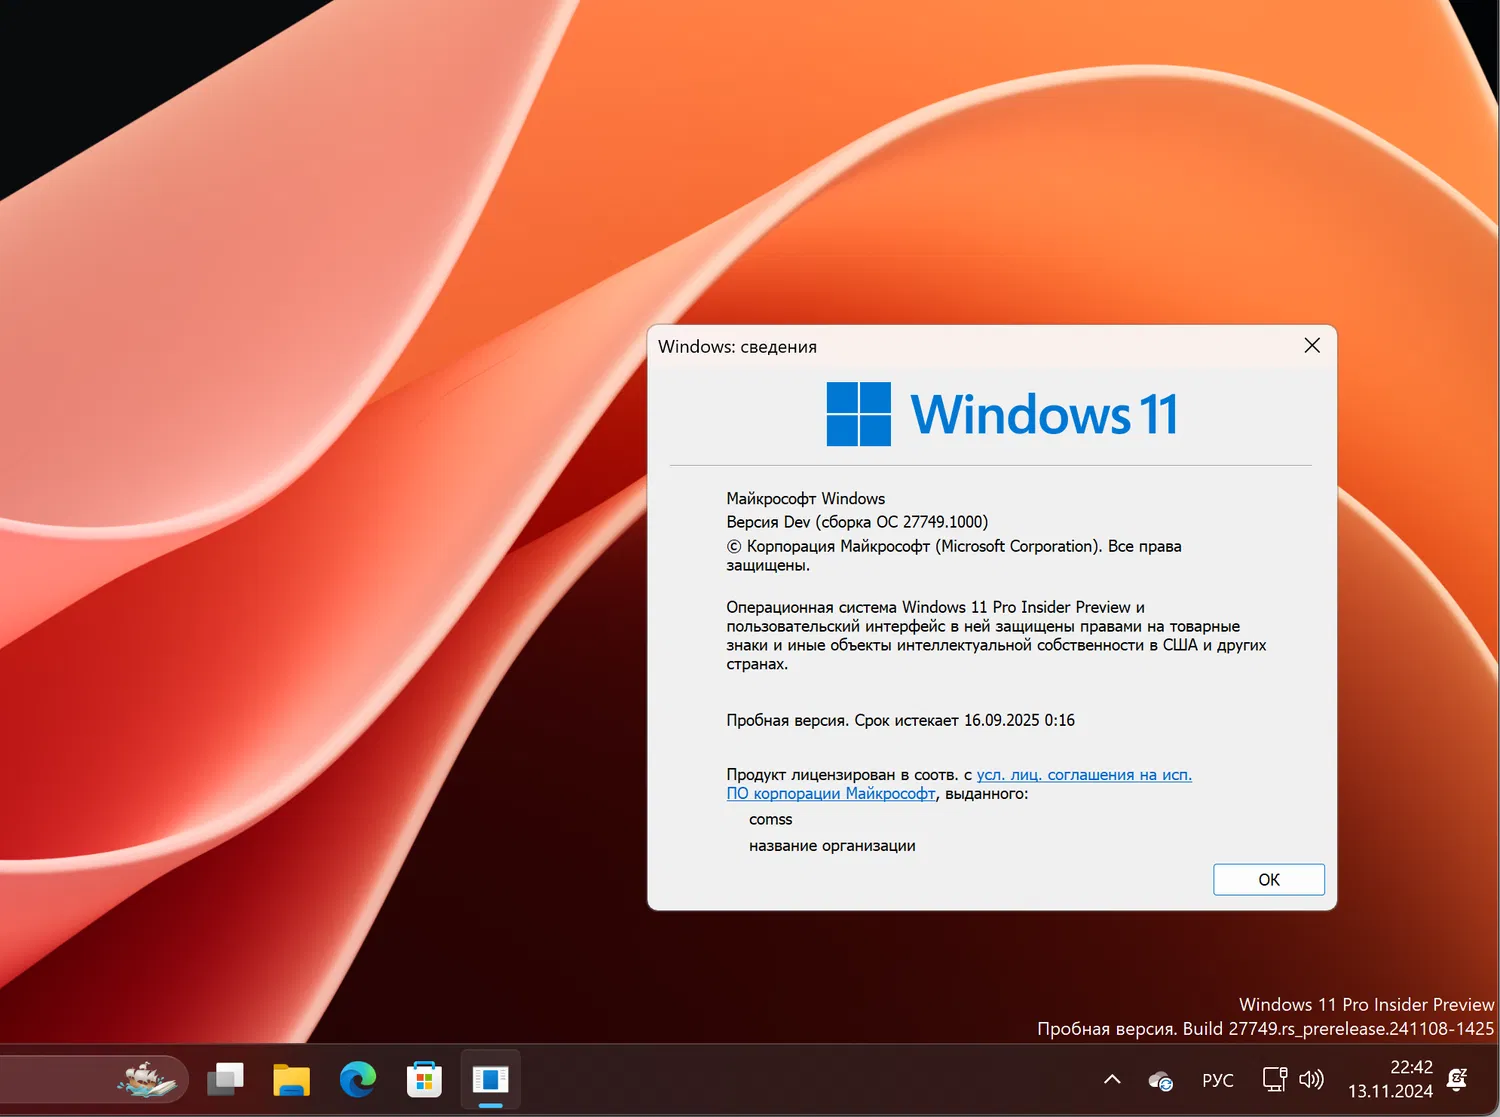The height and width of the screenshot is (1117, 1500).
Task: Open File Explorer from the taskbar
Action: click(x=291, y=1080)
